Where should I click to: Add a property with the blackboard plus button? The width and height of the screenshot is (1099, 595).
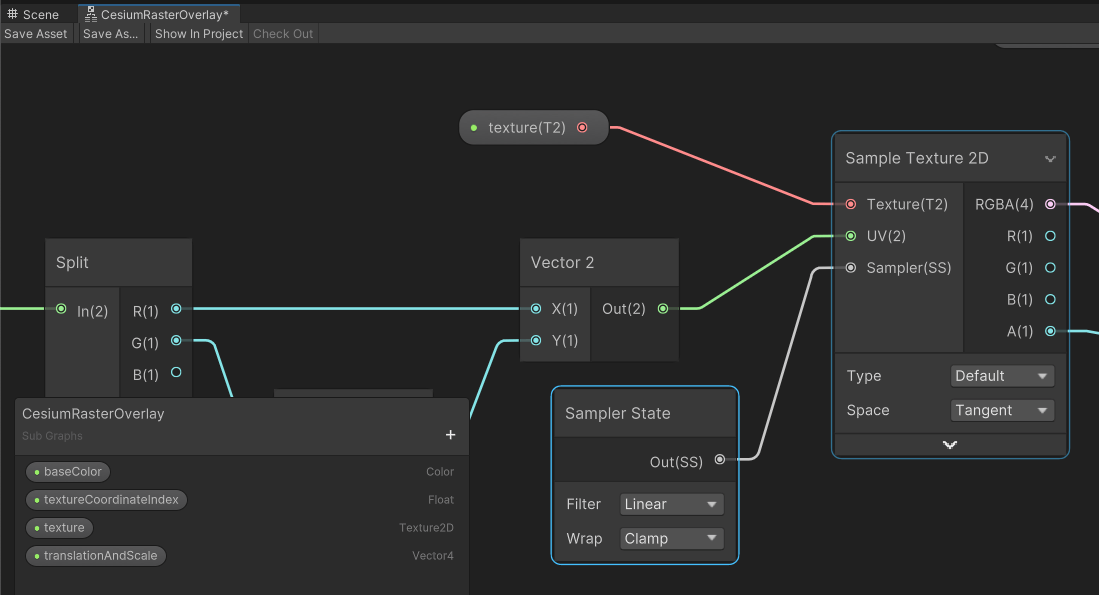point(451,435)
